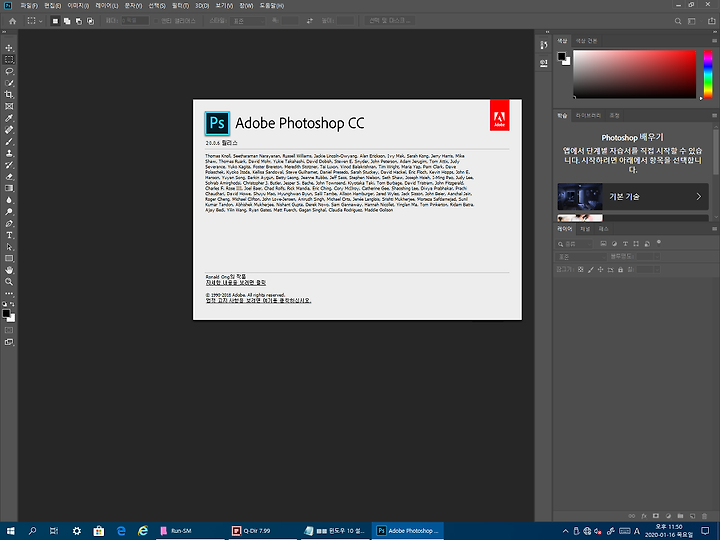The width and height of the screenshot is (720, 540).
Task: Select the Move tool
Action: click(9, 48)
